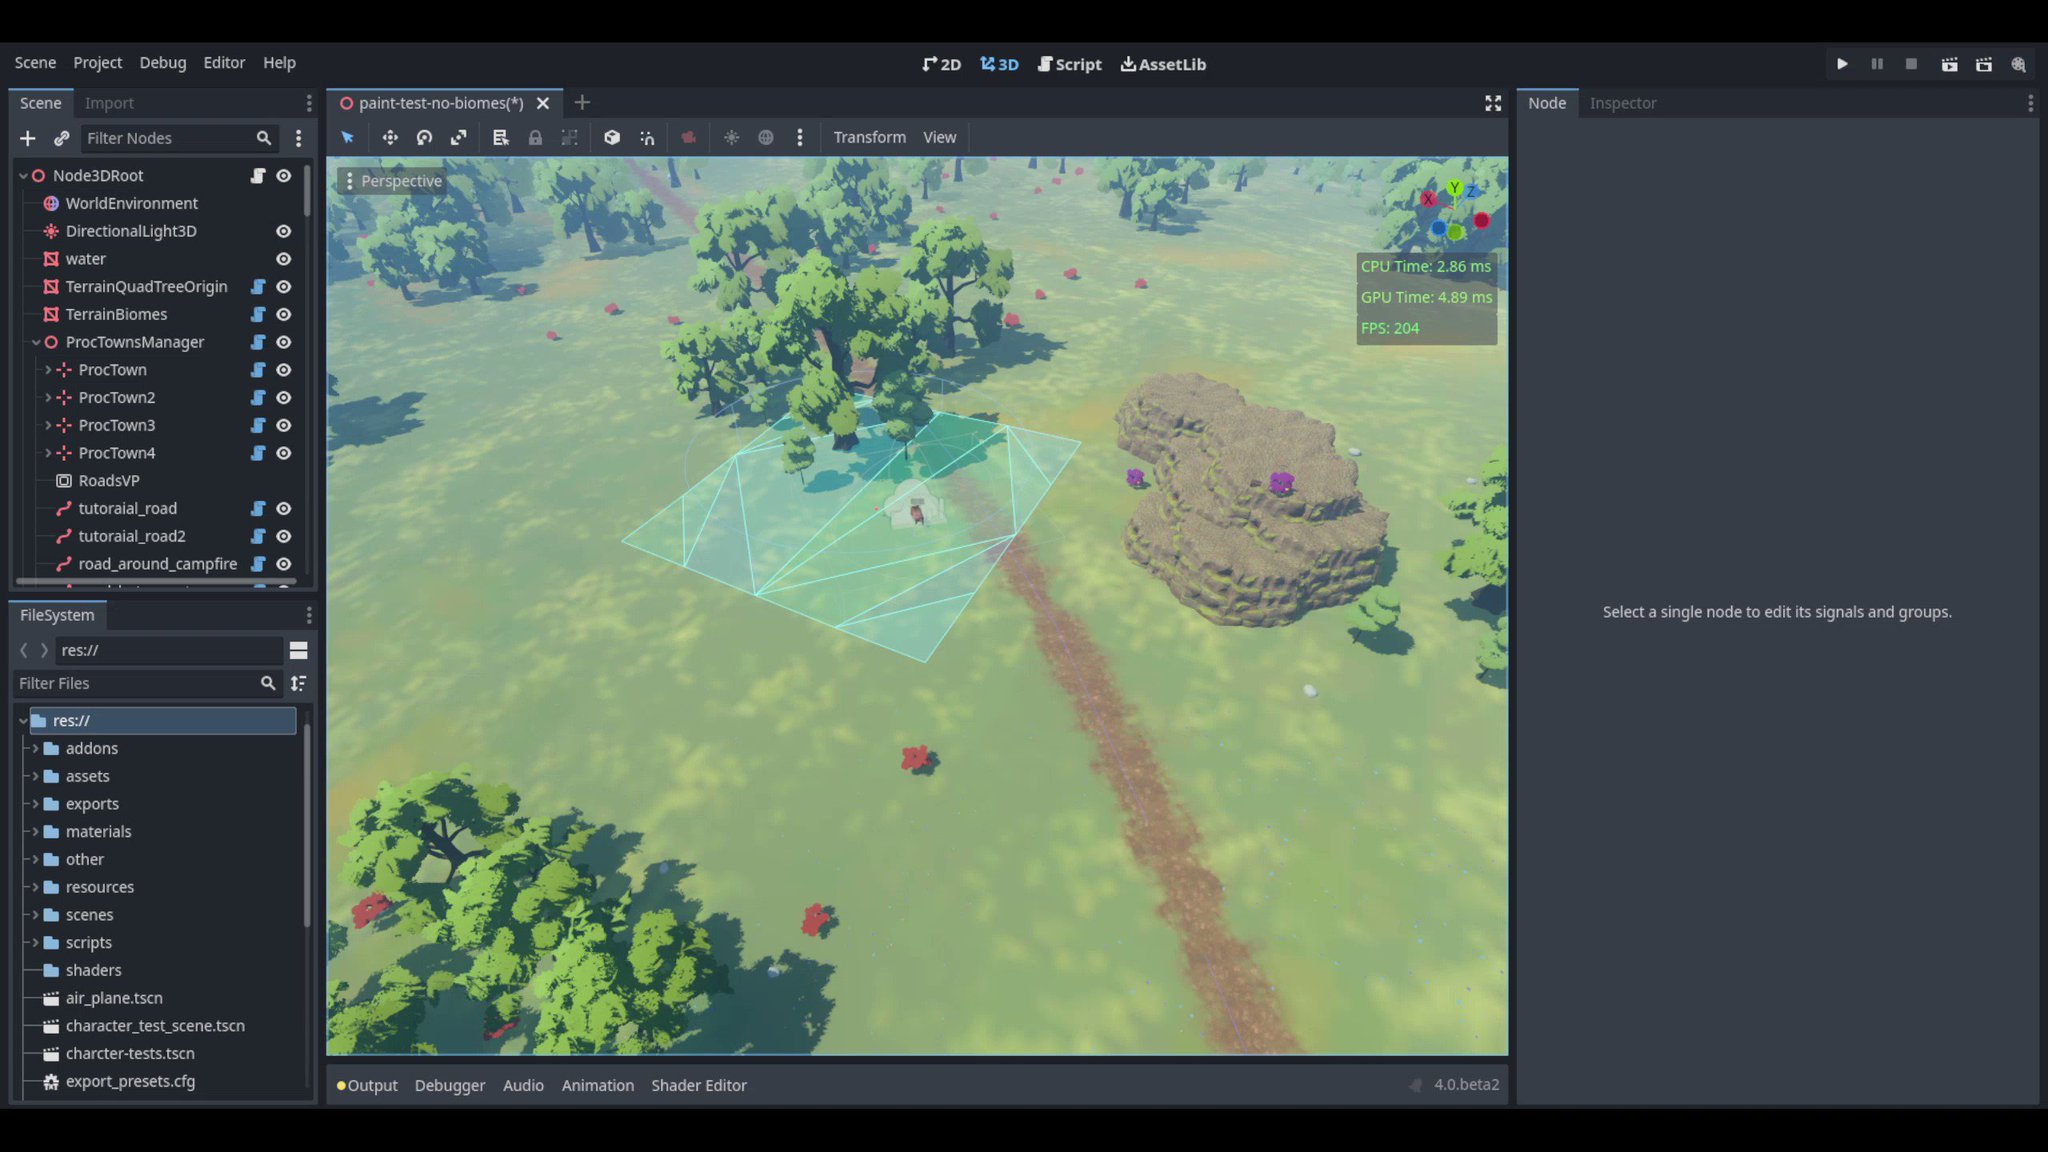Viewport: 2048px width, 1152px height.
Task: Open the AssetLib
Action: [x=1162, y=63]
